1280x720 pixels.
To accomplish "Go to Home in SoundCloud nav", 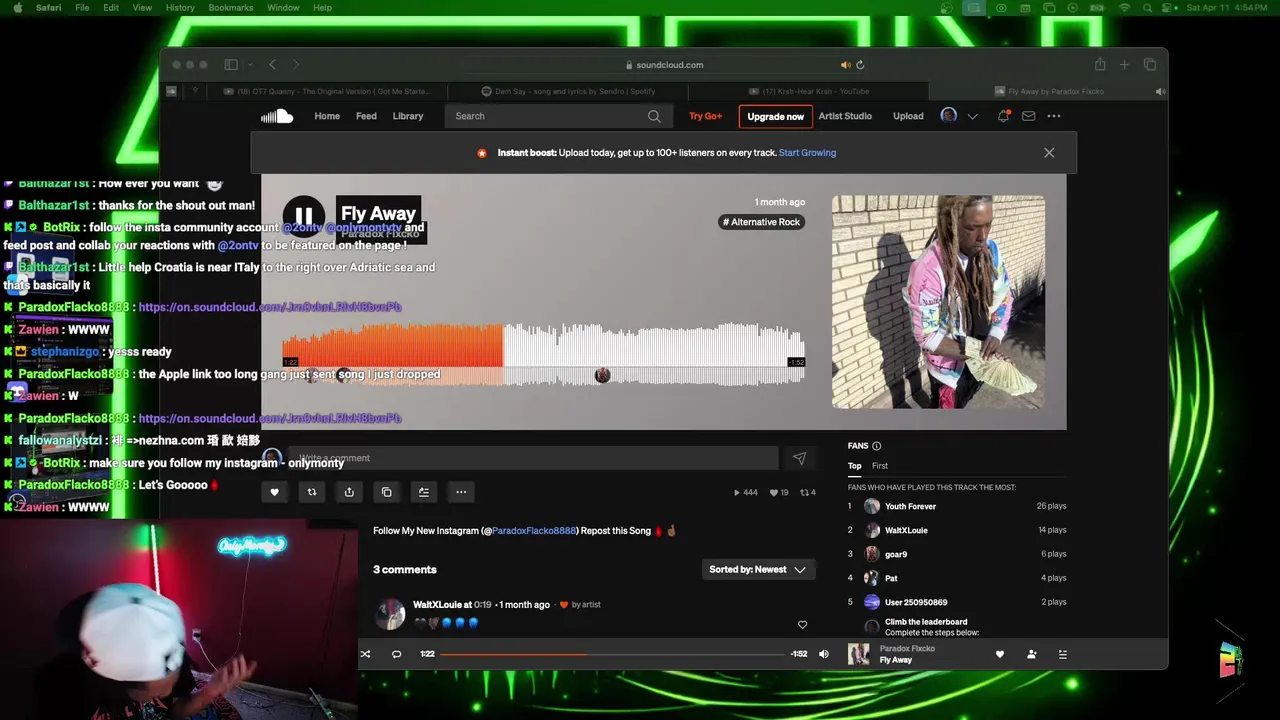I will pyautogui.click(x=327, y=116).
